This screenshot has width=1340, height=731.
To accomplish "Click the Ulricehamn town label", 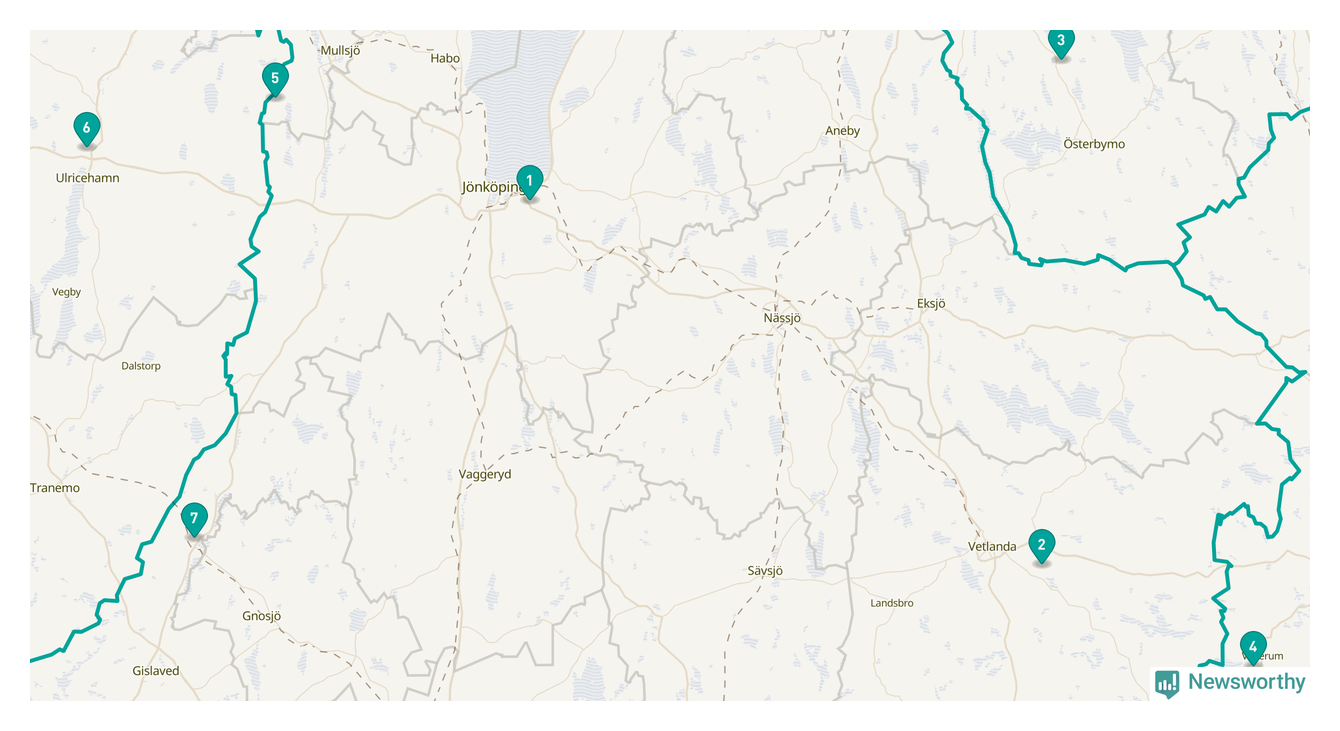I will click(x=87, y=178).
